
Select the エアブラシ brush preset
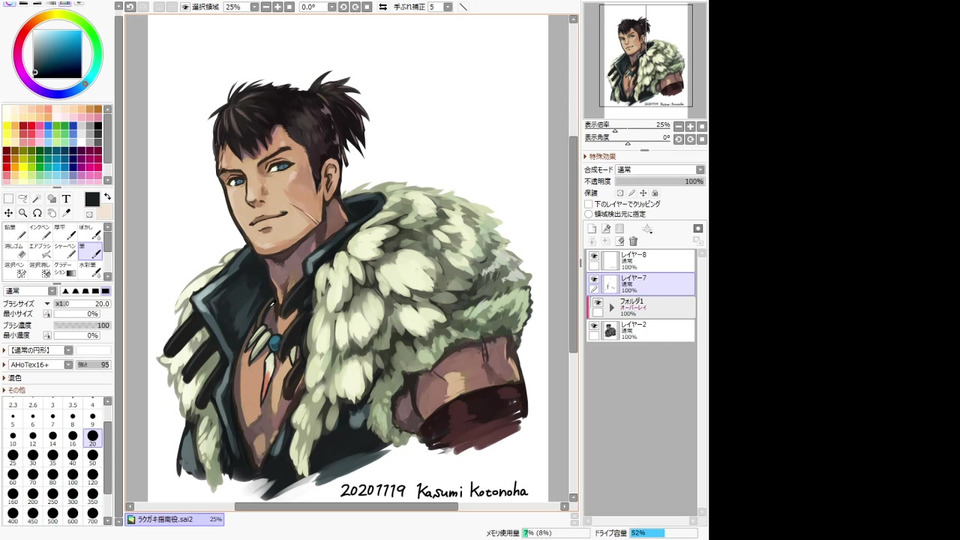(40, 250)
